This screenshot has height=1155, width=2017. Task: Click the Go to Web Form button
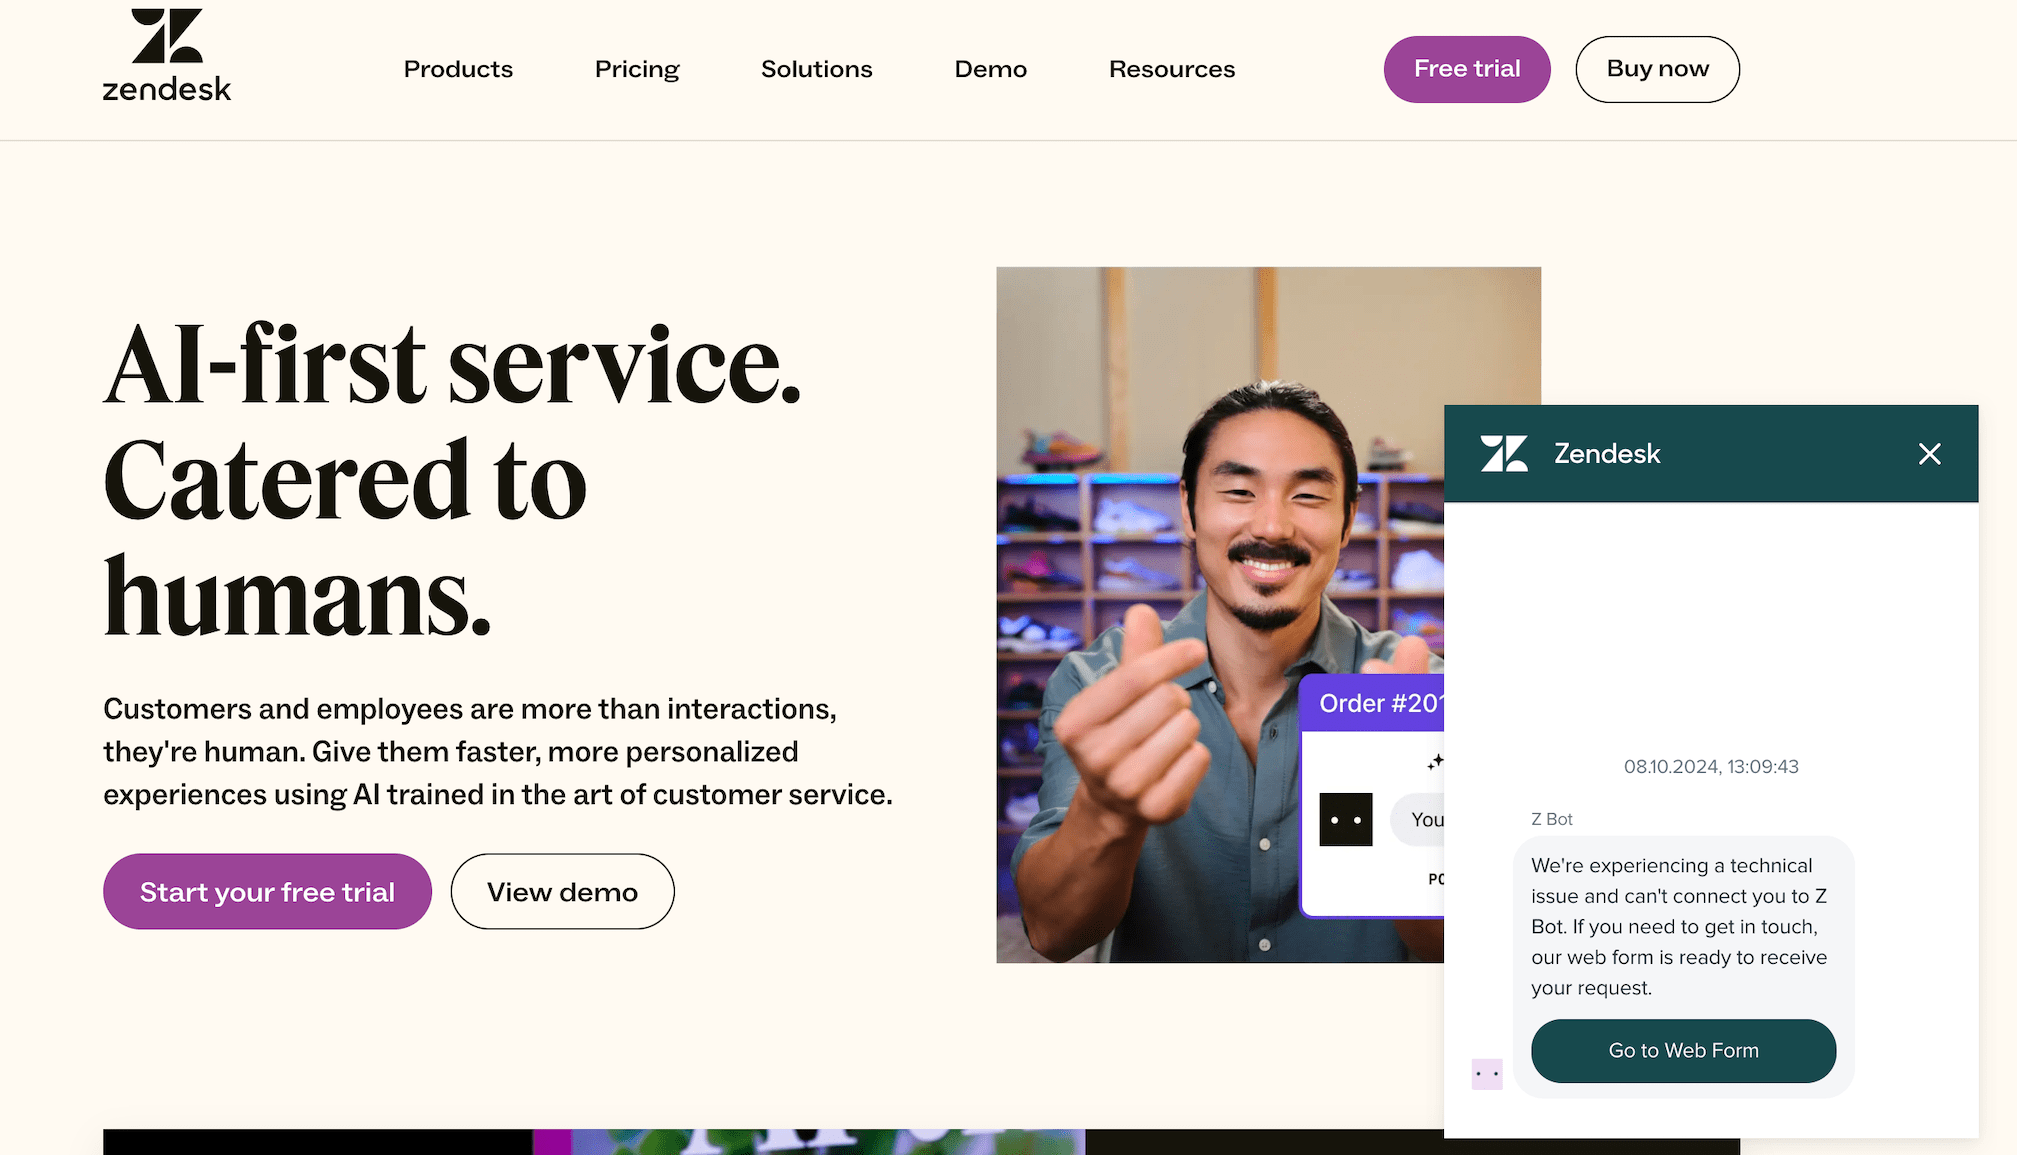coord(1683,1050)
